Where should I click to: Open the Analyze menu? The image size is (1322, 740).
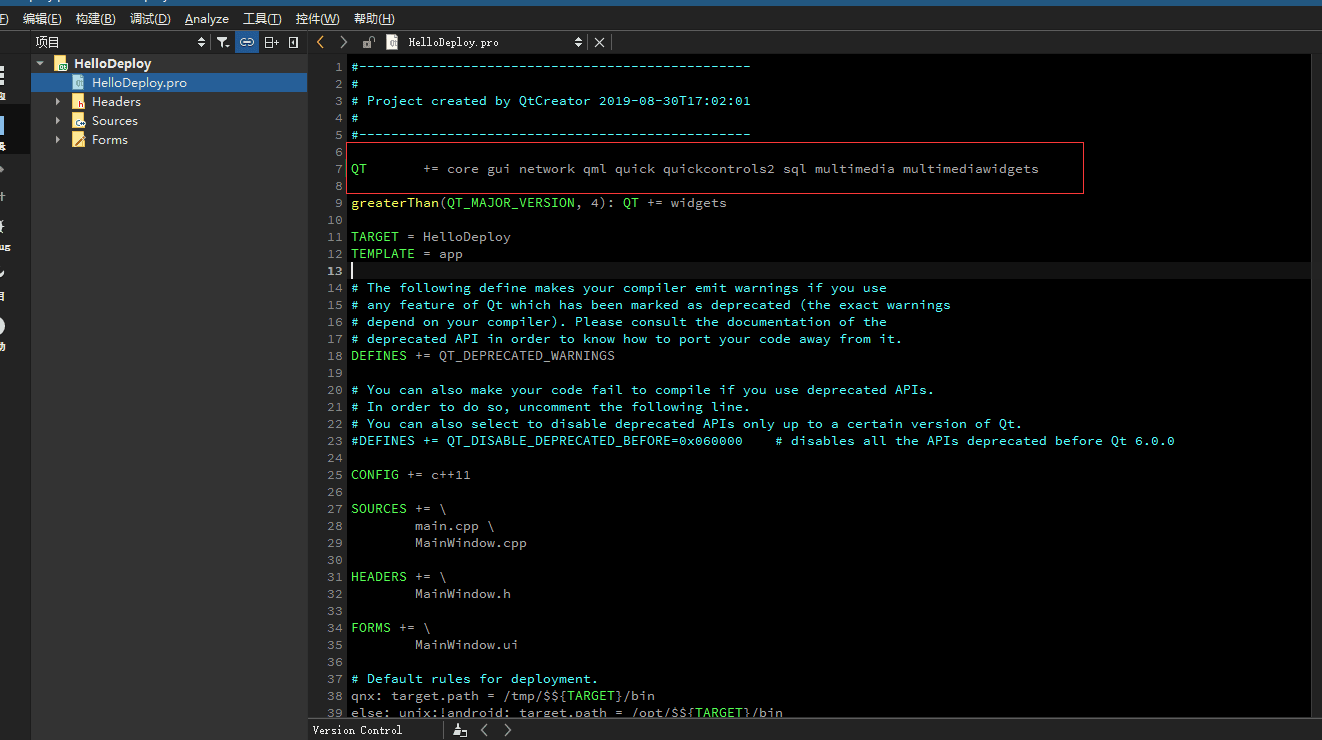tap(207, 19)
